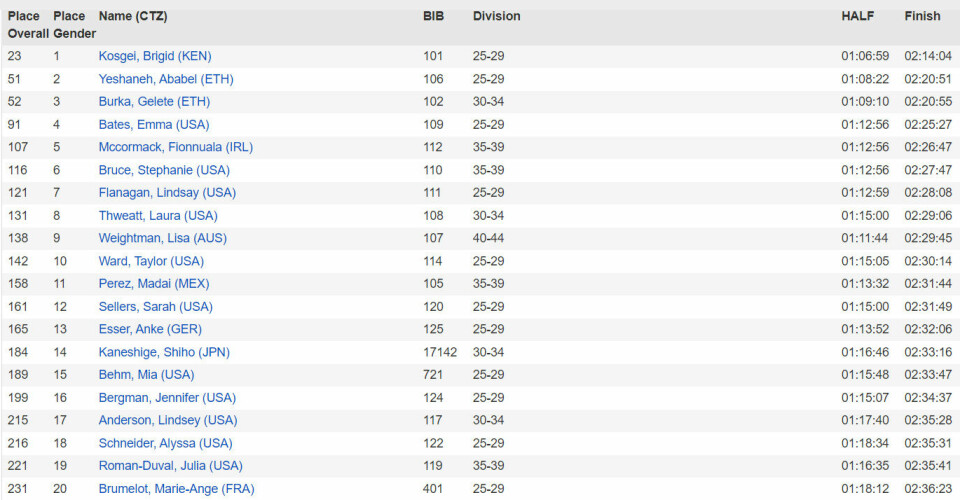The width and height of the screenshot is (960, 500).
Task: Click the Finish column header
Action: pos(922,16)
